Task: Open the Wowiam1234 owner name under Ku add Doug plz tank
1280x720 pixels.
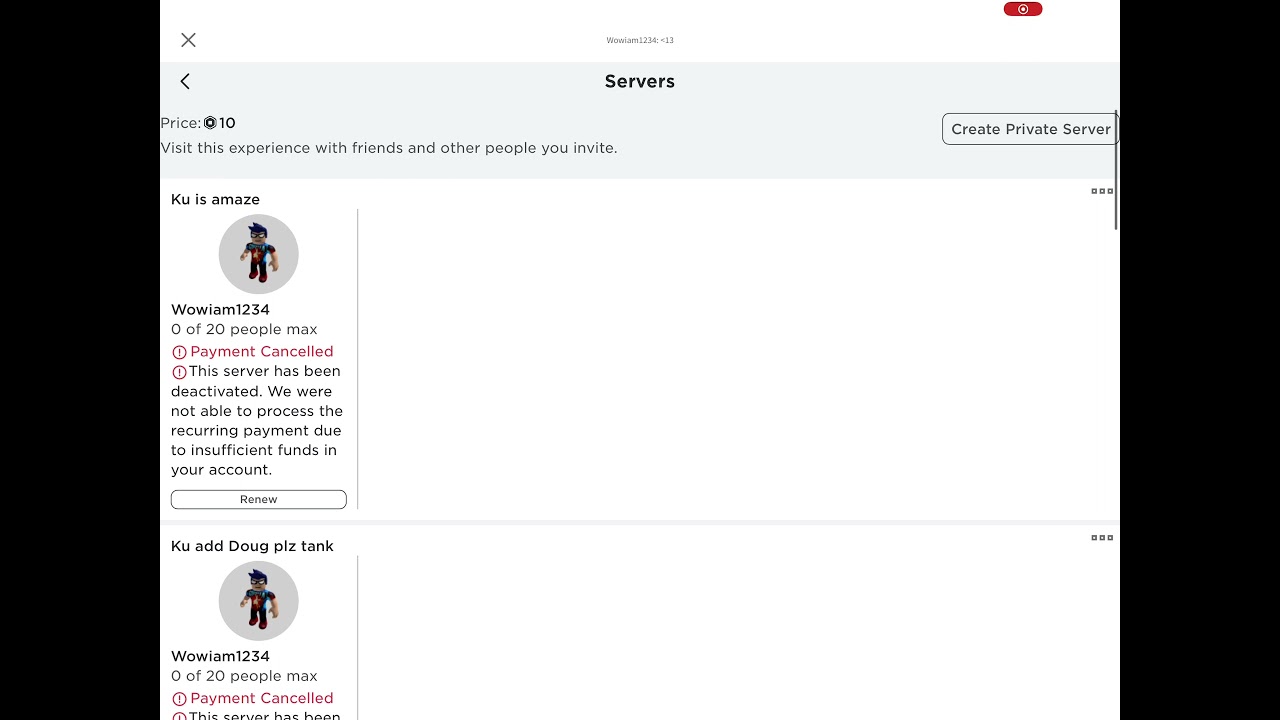Action: pyautogui.click(x=220, y=657)
